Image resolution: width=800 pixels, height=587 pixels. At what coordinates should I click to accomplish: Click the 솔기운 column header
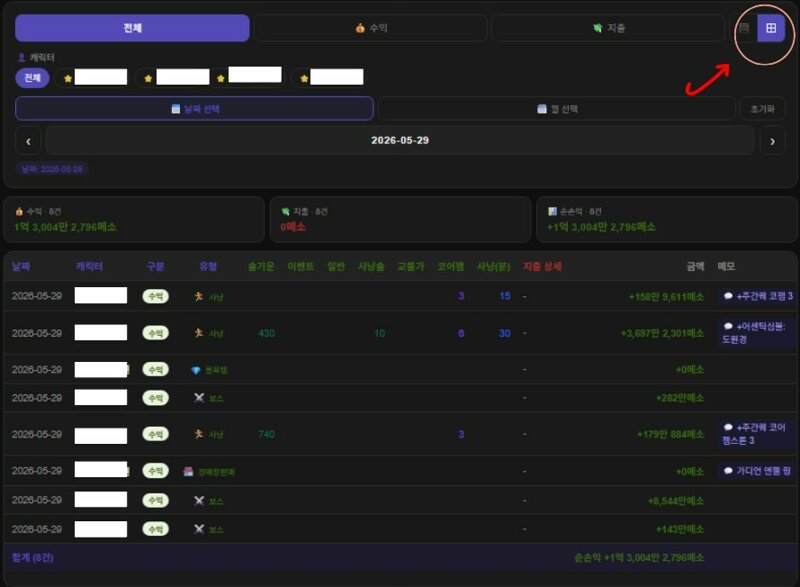pos(261,266)
